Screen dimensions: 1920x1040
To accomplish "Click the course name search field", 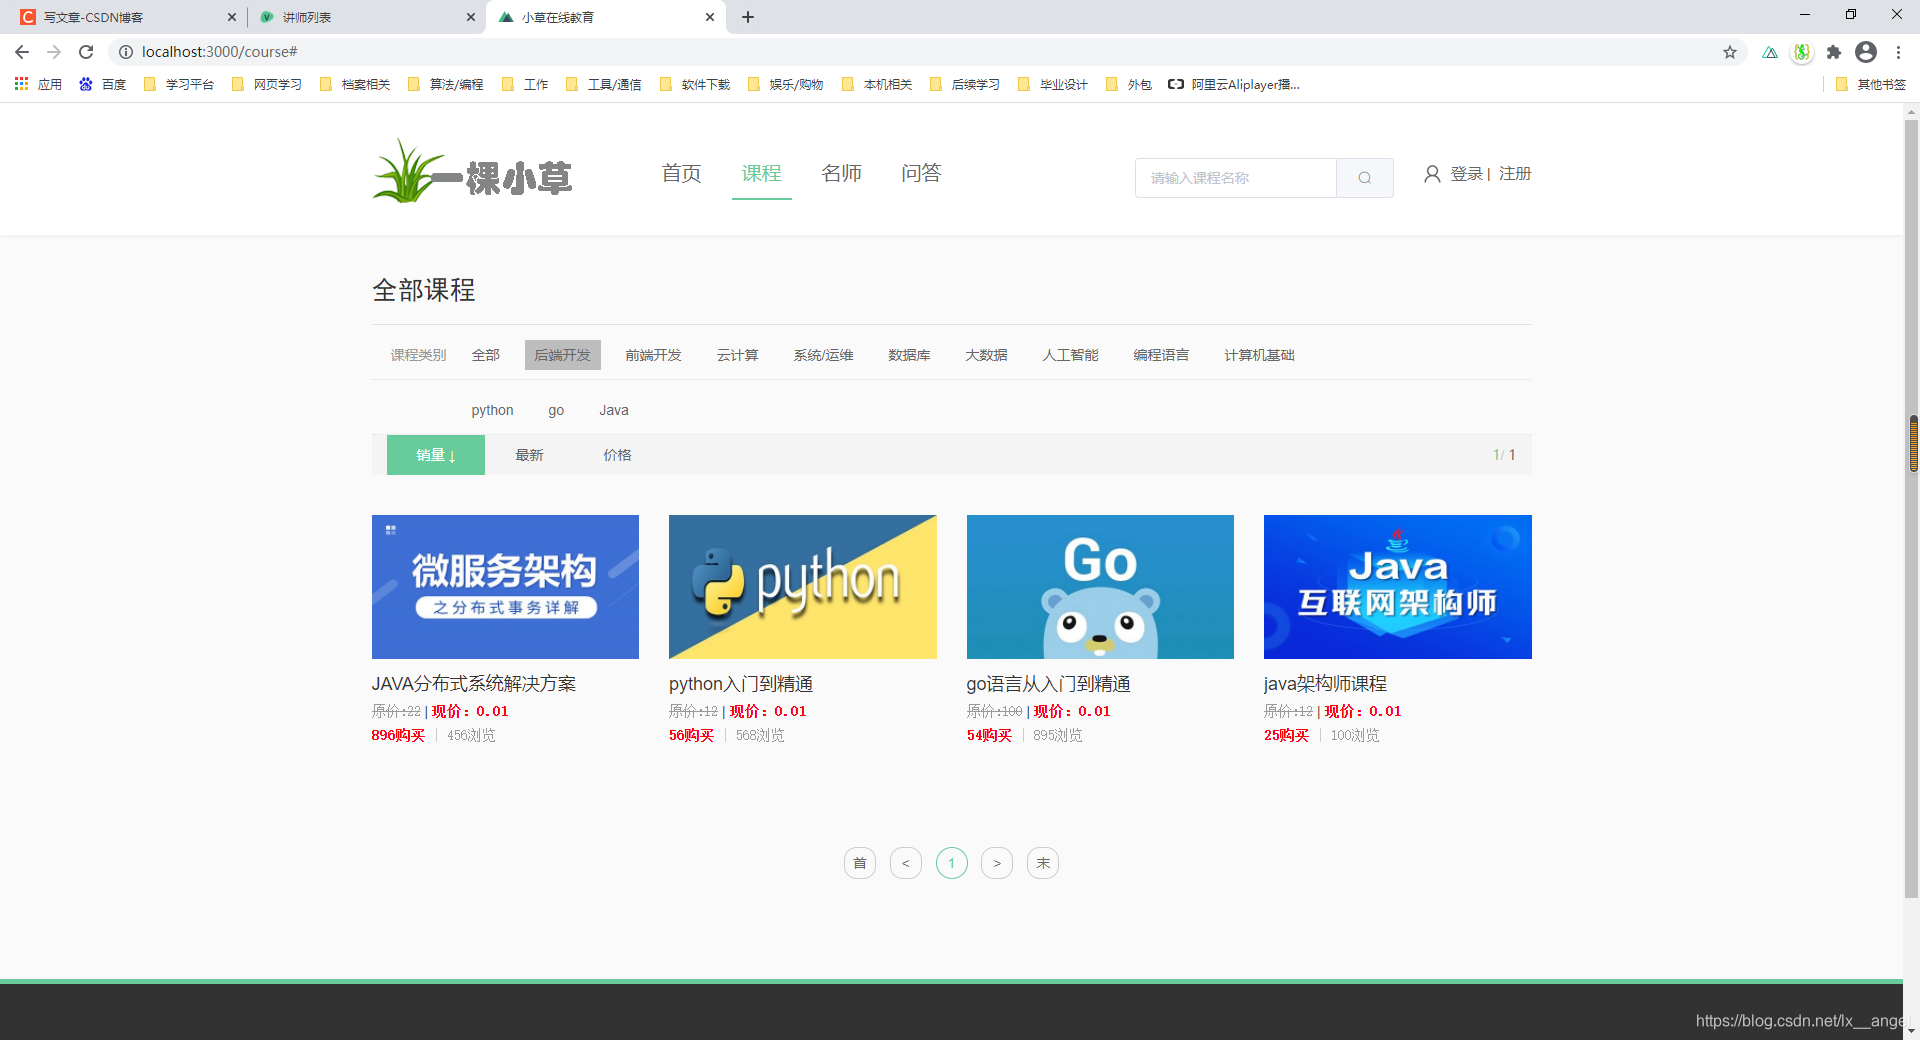I will point(1236,178).
